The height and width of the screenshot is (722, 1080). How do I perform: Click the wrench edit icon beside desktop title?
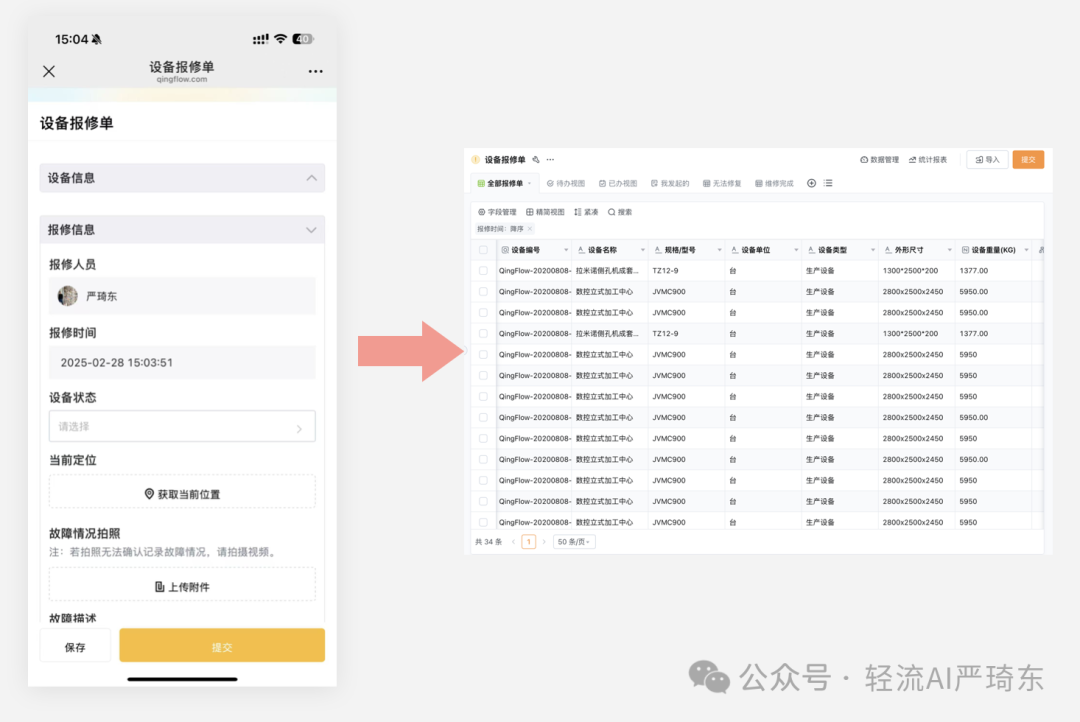point(536,160)
